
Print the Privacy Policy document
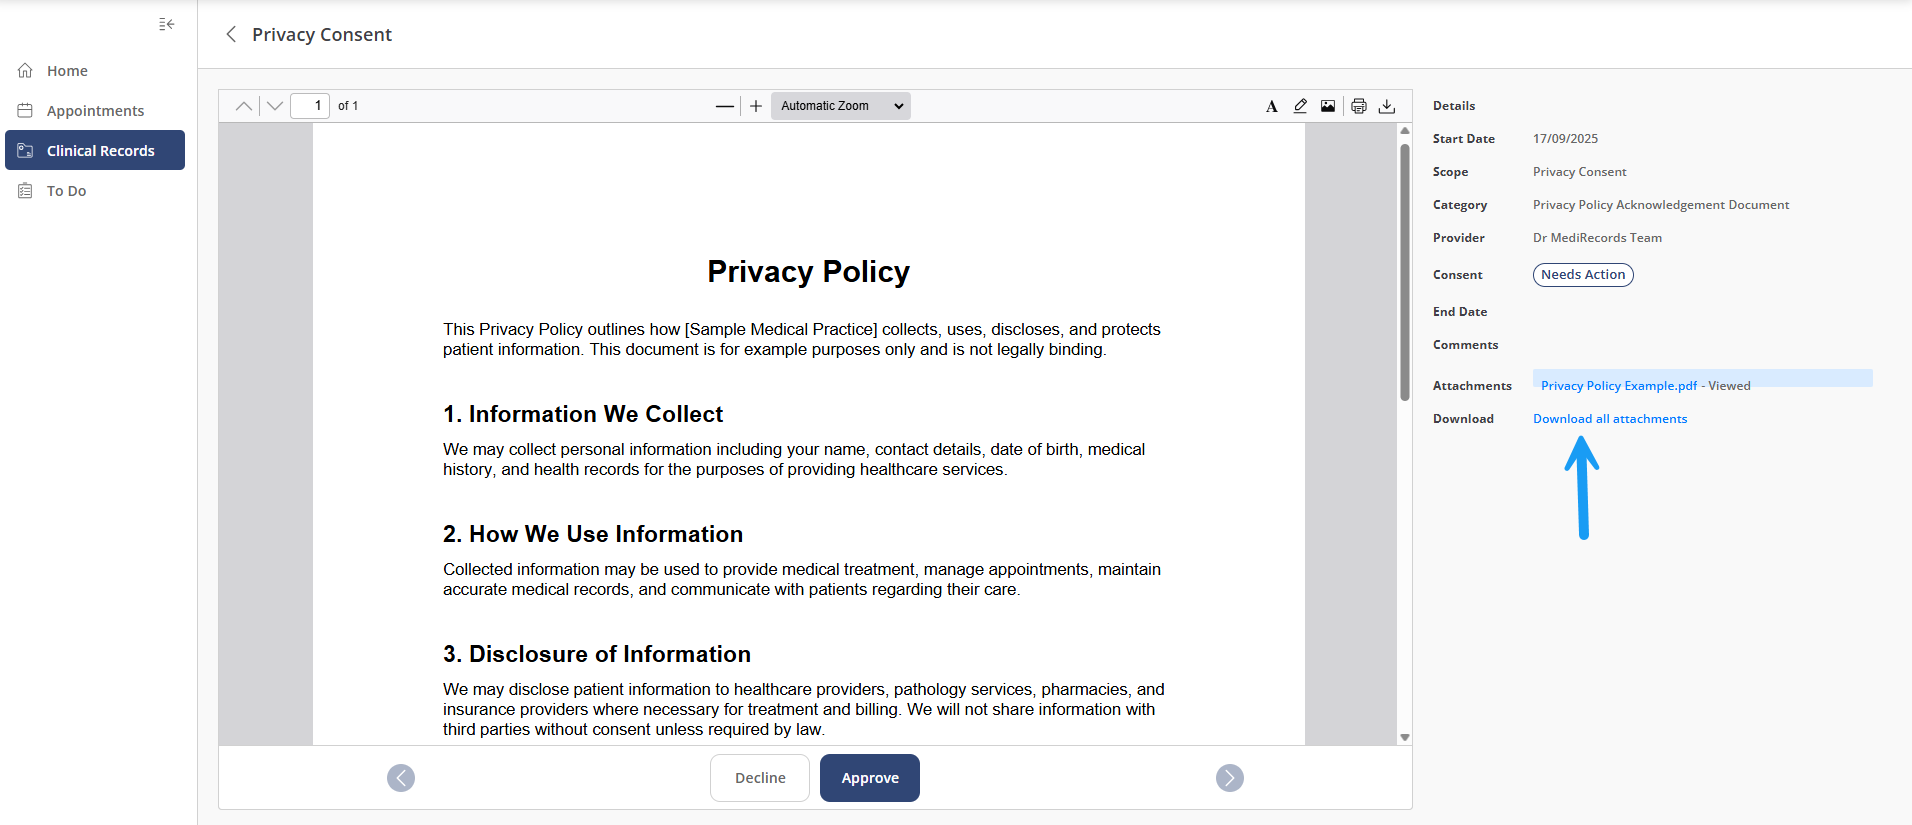(1359, 106)
